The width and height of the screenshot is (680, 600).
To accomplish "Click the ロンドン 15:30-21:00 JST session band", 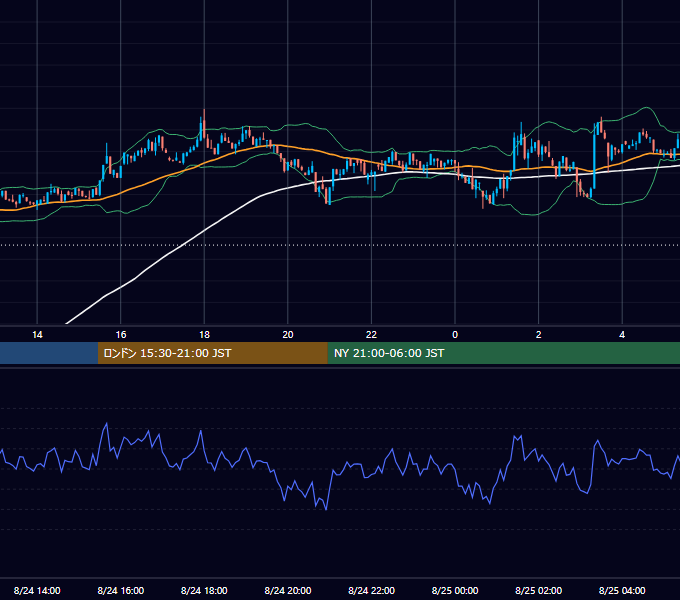I will (x=212, y=353).
